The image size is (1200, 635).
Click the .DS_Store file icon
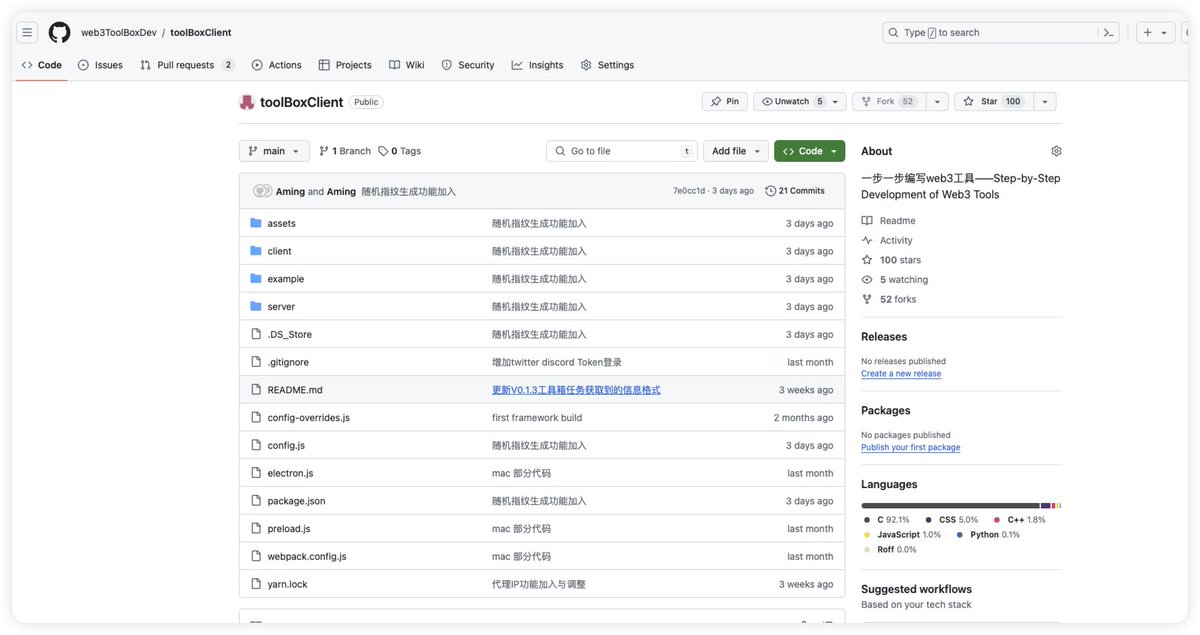click(256, 334)
